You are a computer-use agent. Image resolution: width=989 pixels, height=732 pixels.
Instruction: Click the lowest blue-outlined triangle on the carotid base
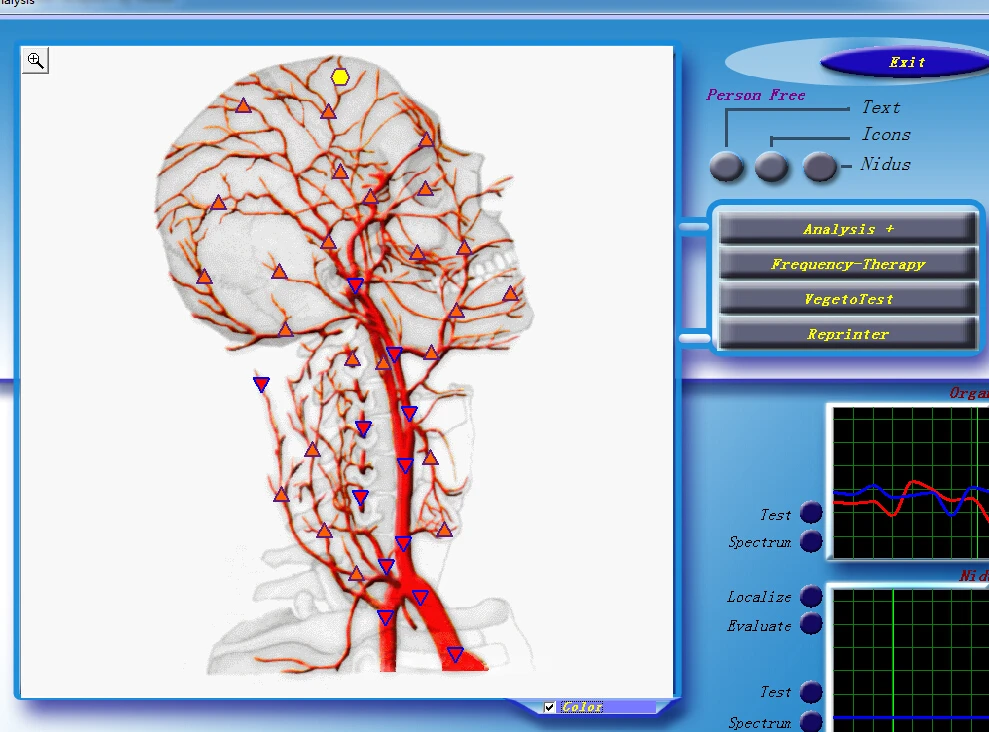pos(455,654)
